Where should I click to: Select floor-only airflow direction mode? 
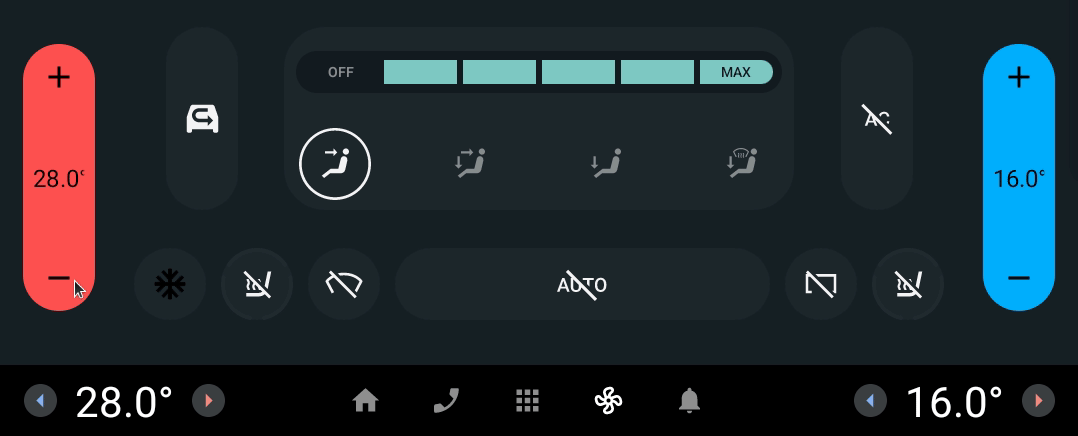pyautogui.click(x=606, y=164)
